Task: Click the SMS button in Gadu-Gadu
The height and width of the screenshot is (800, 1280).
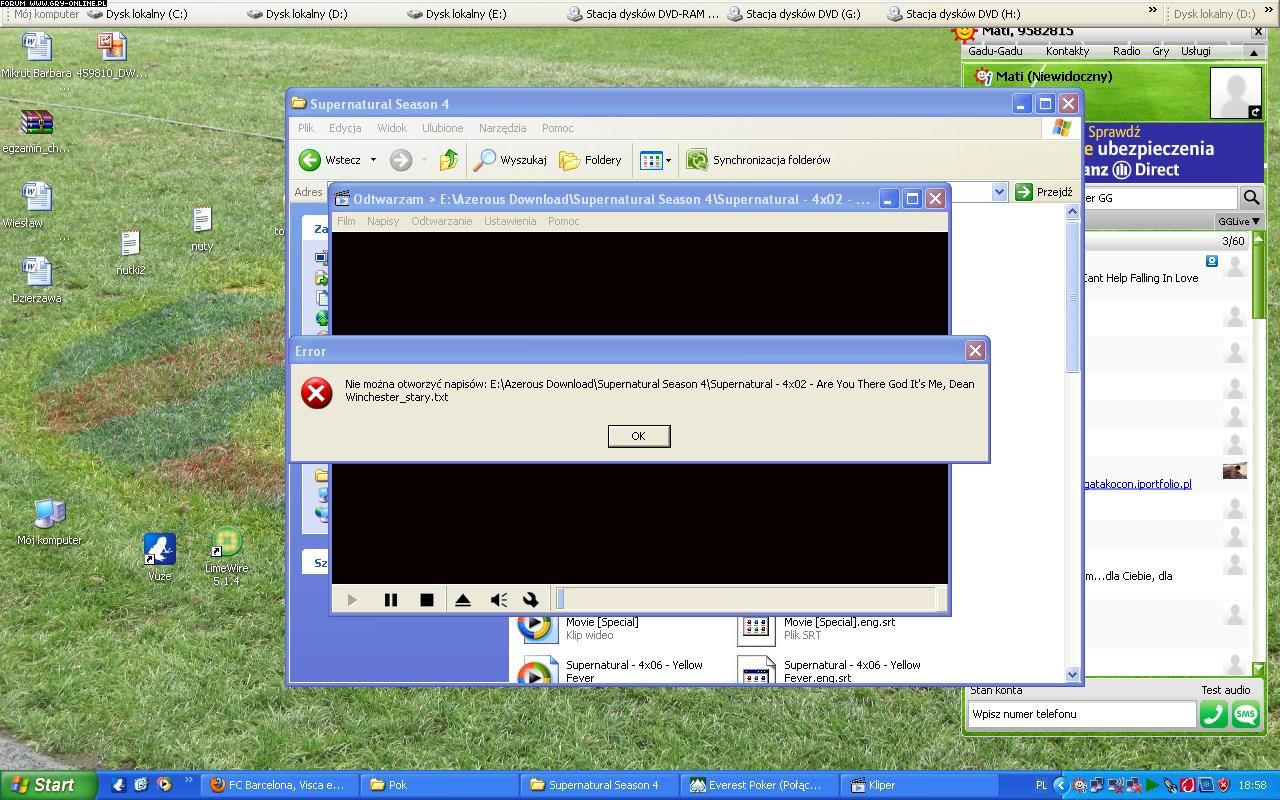Action: pyautogui.click(x=1246, y=714)
